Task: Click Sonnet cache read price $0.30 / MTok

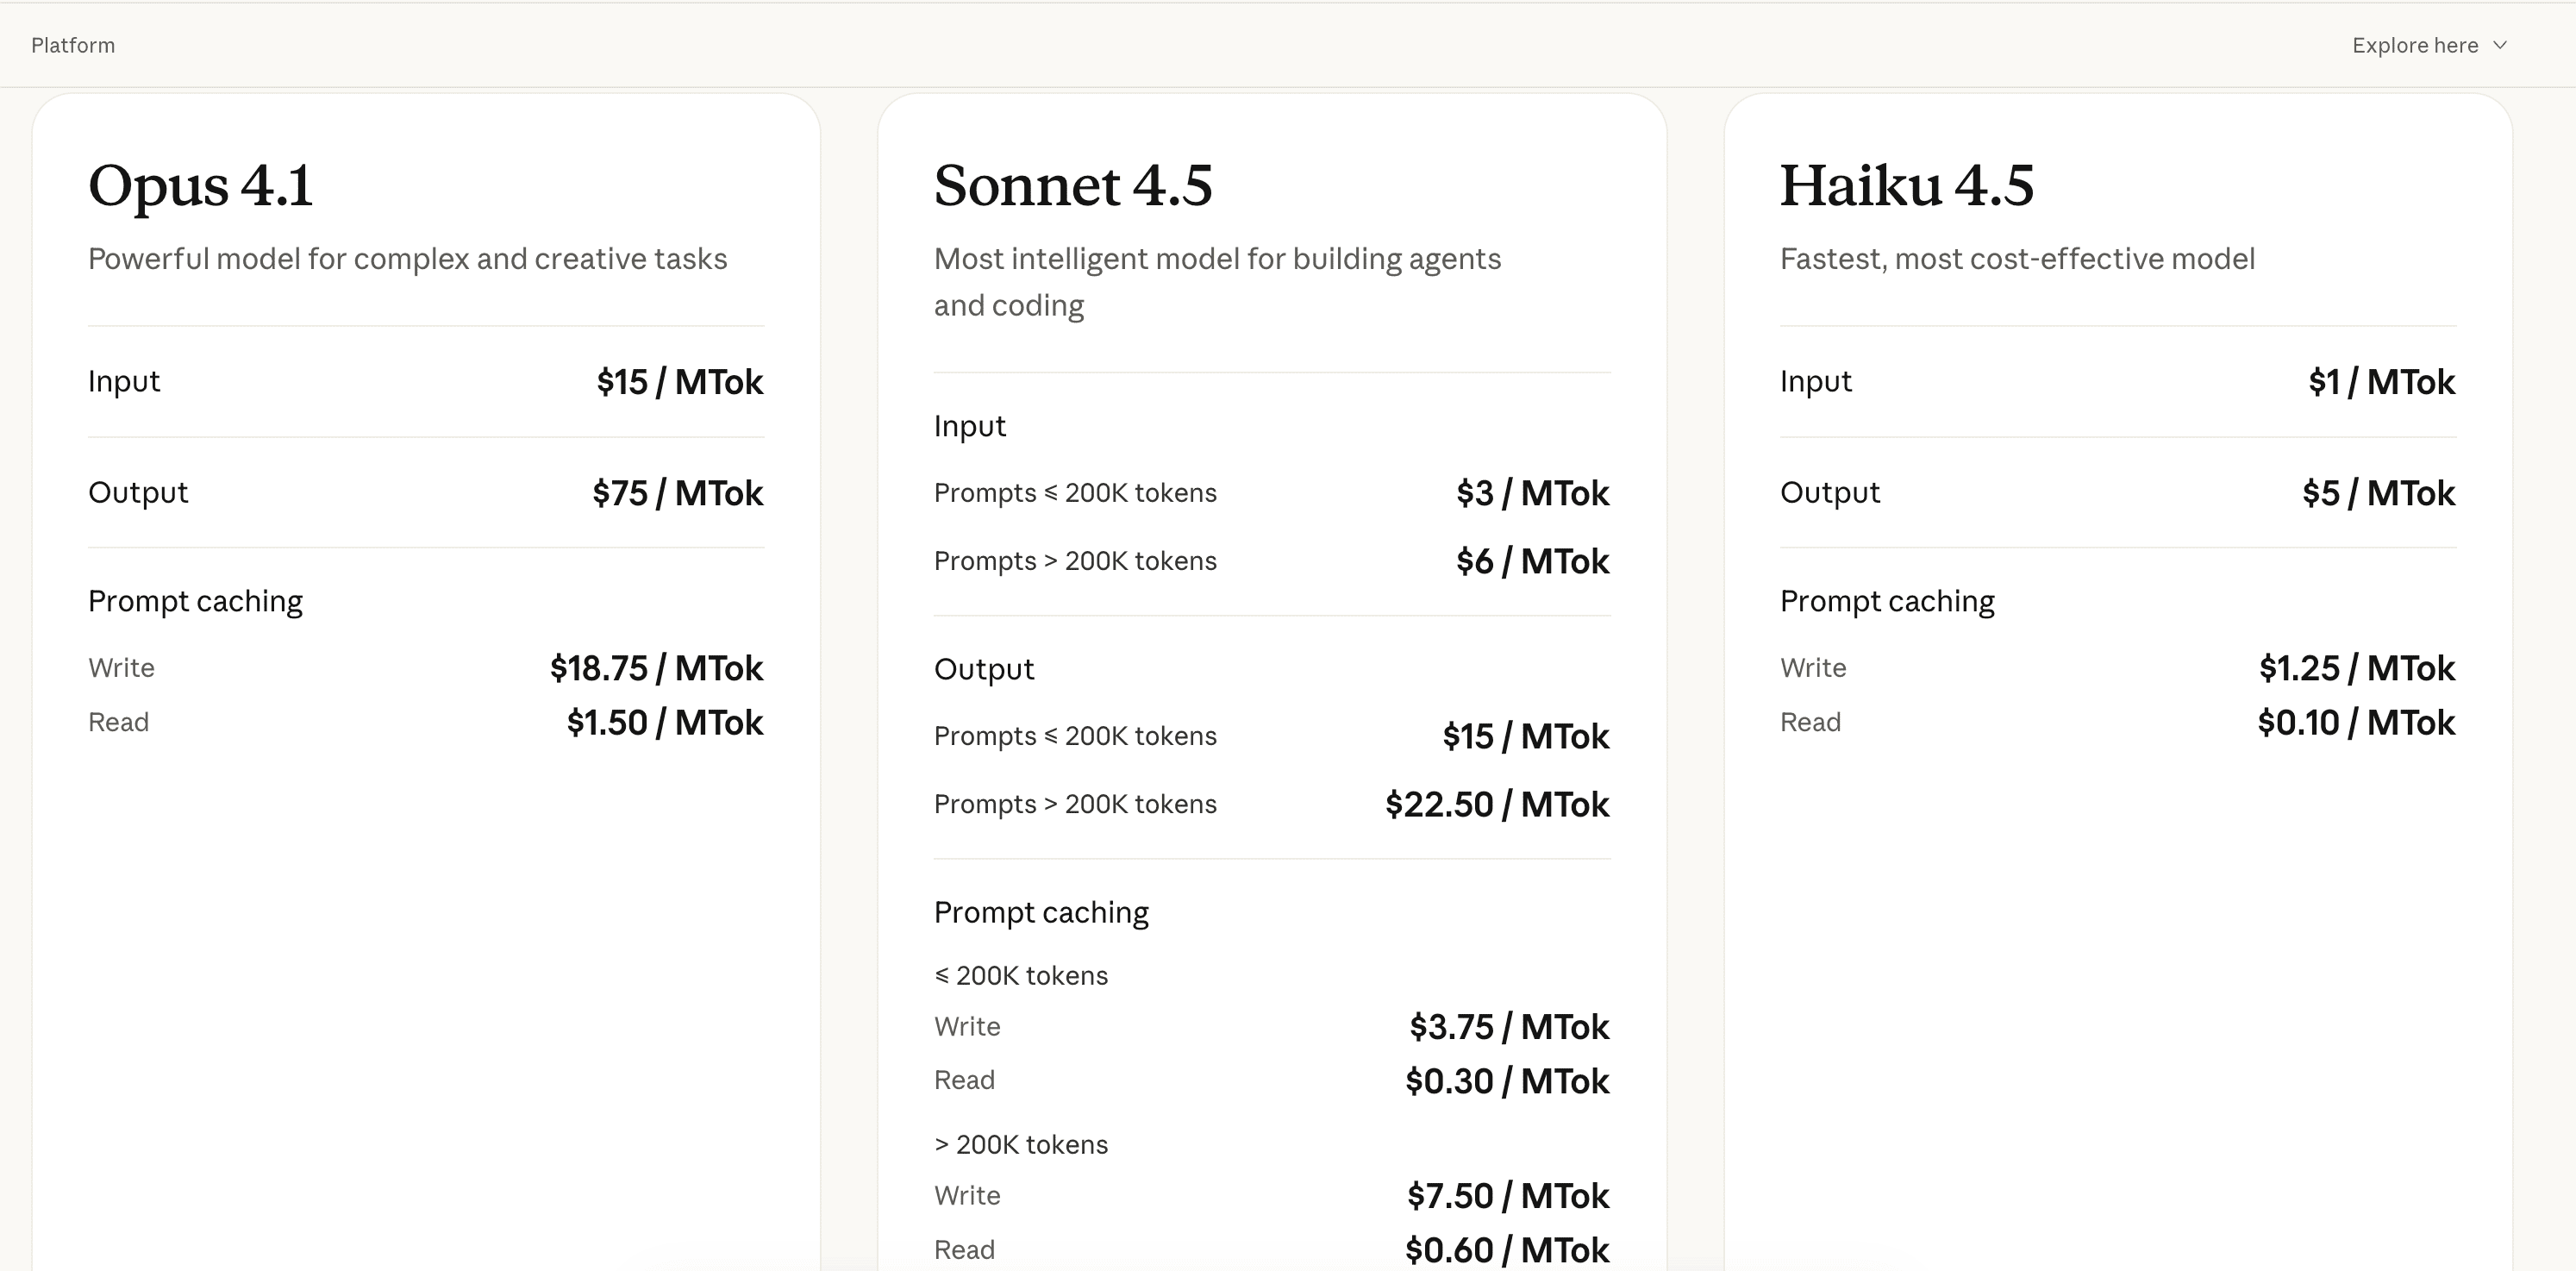Action: (1506, 1081)
